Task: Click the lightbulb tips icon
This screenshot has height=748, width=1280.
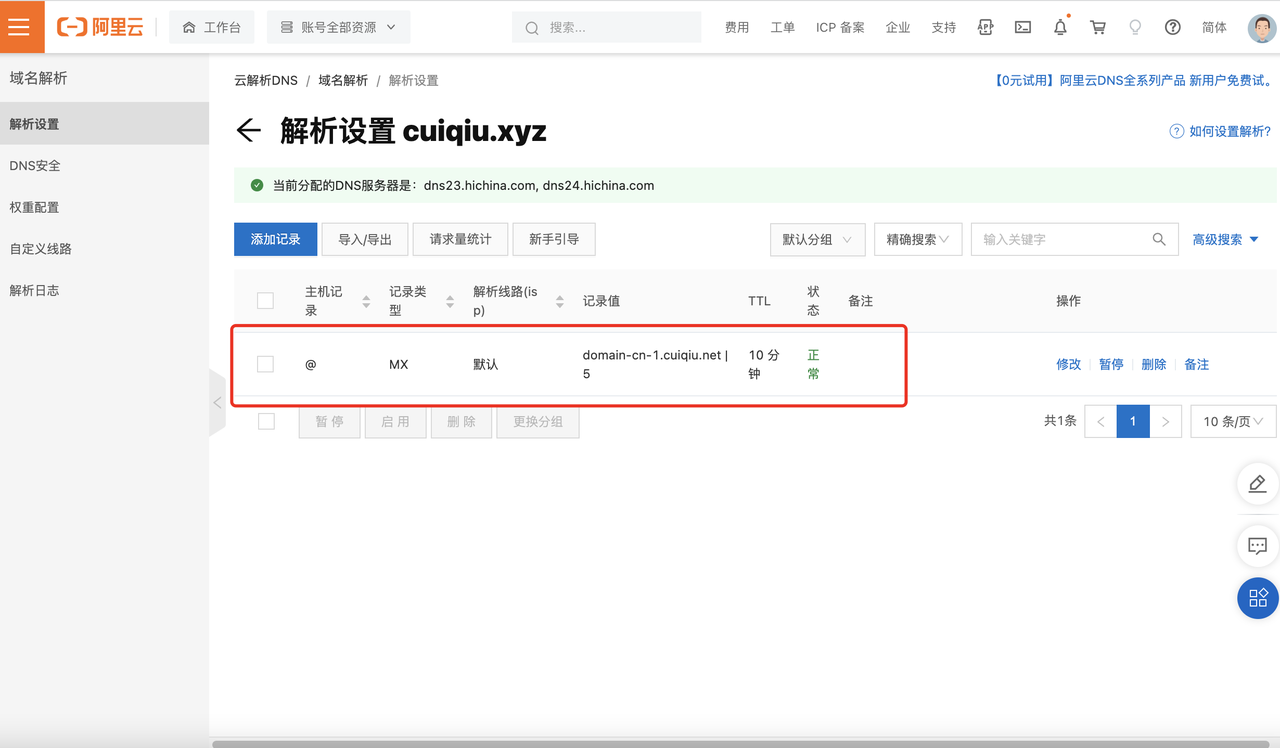Action: pyautogui.click(x=1135, y=28)
